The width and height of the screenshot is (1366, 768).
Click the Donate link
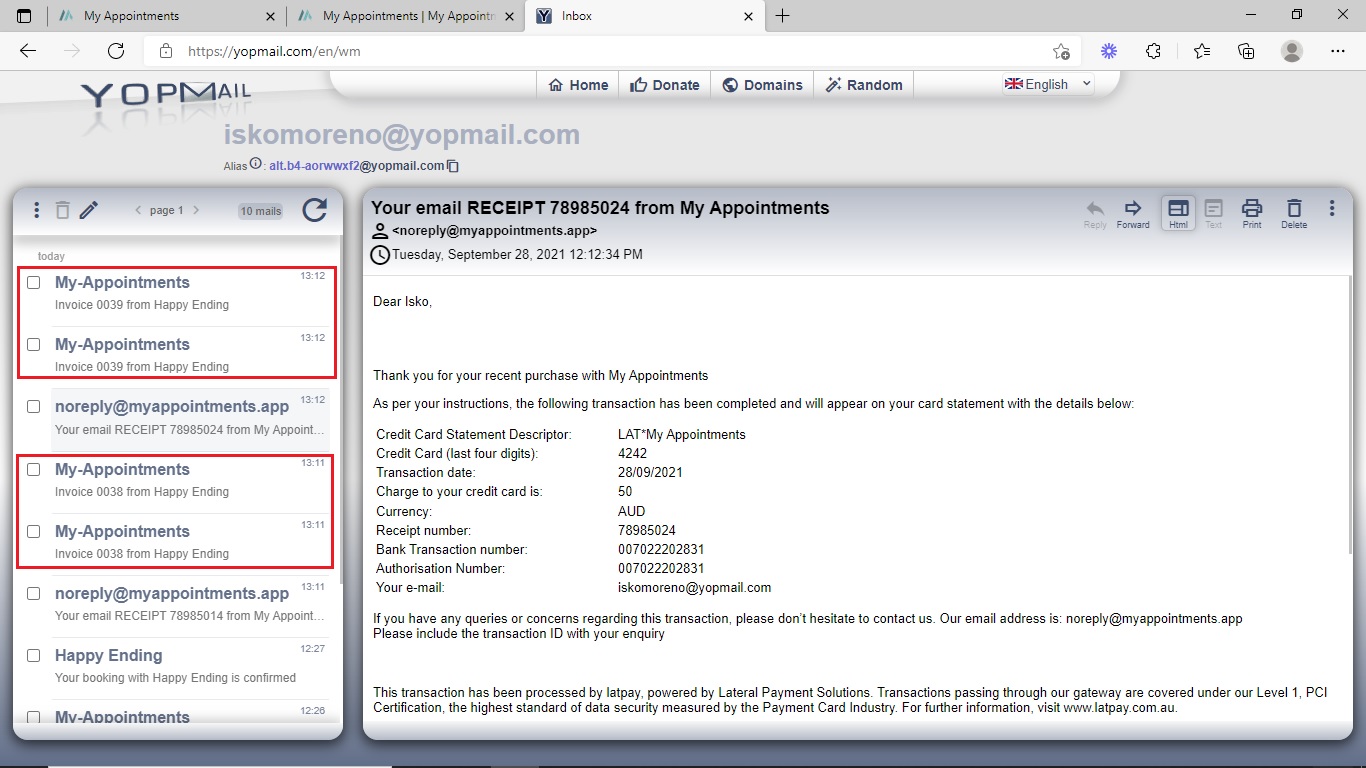(x=665, y=85)
